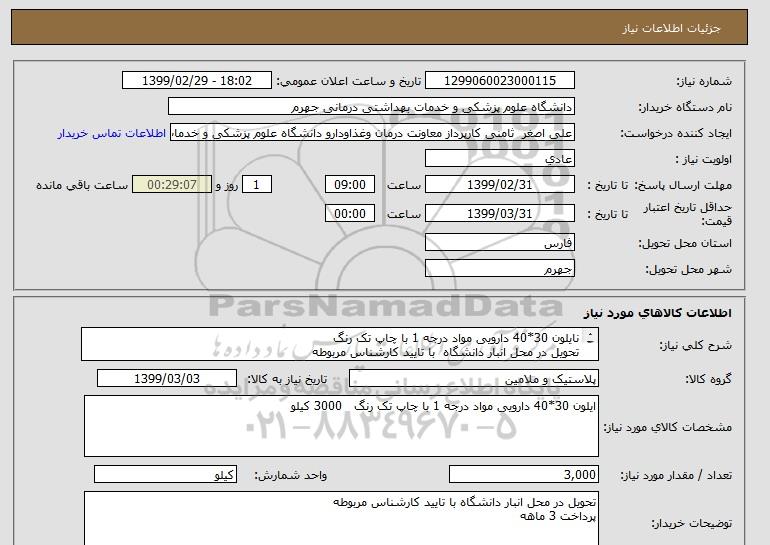This screenshot has height=545, width=770.
Task: Click the unit of measure field کیلو
Action: 165,474
